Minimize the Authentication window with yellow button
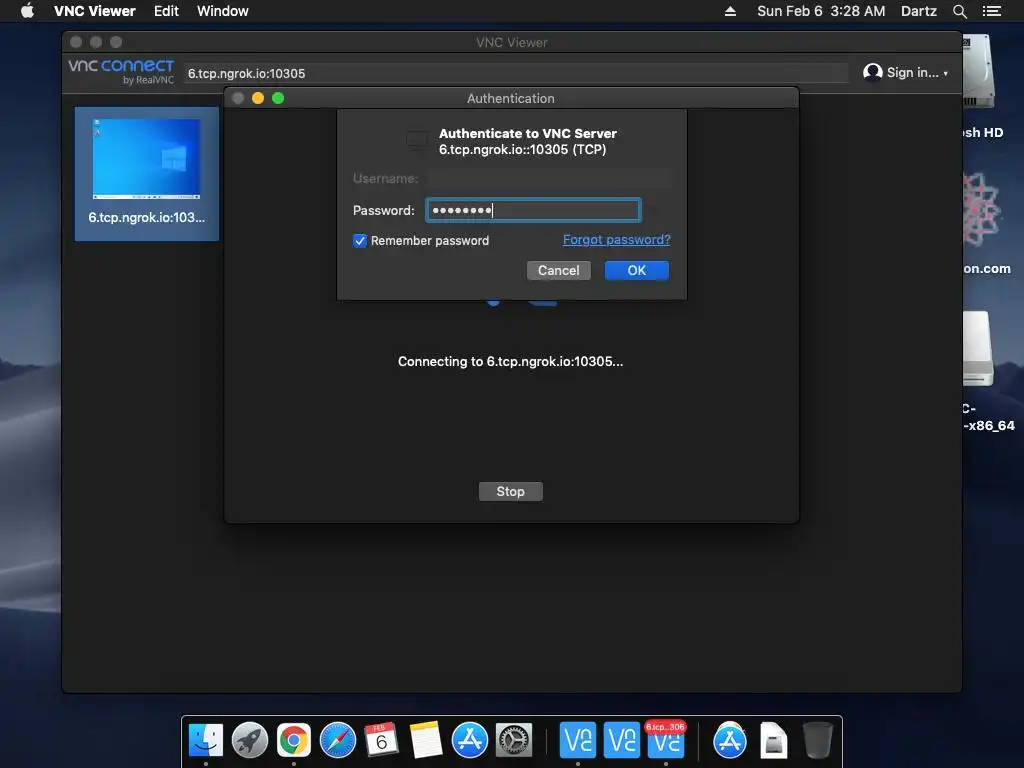1024x768 pixels. coord(258,98)
